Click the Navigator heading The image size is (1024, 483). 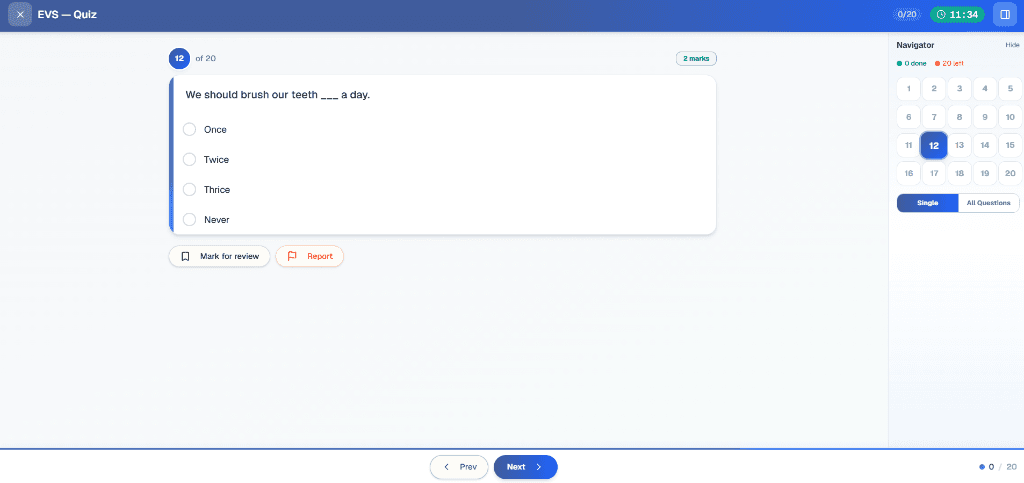(x=915, y=45)
